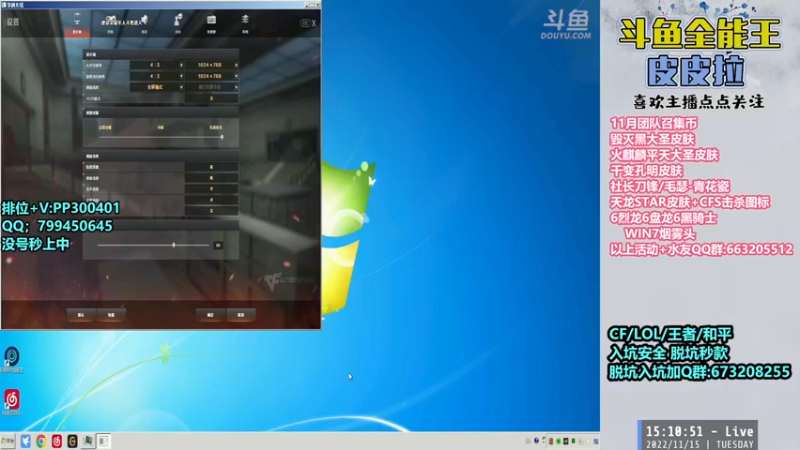Open the black G taskbar icon
This screenshot has width=800, height=450.
[x=72, y=441]
